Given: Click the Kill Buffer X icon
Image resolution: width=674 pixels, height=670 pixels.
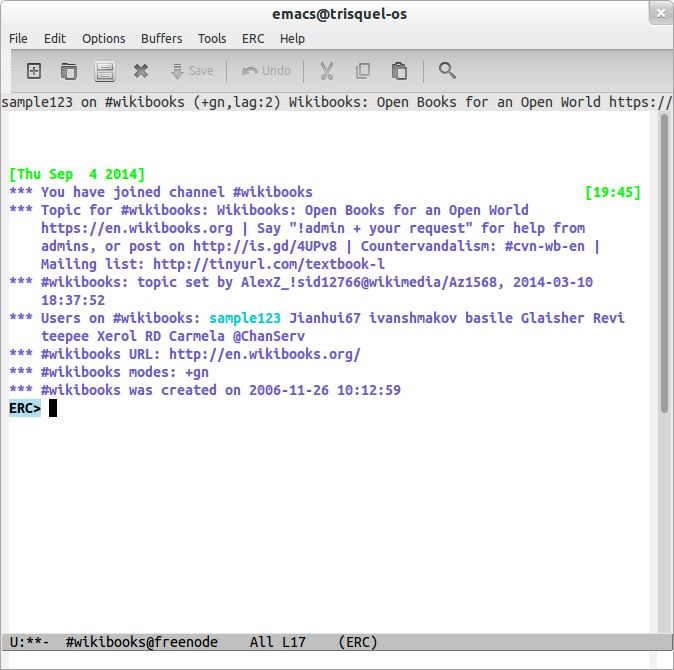Looking at the screenshot, I should tap(141, 71).
